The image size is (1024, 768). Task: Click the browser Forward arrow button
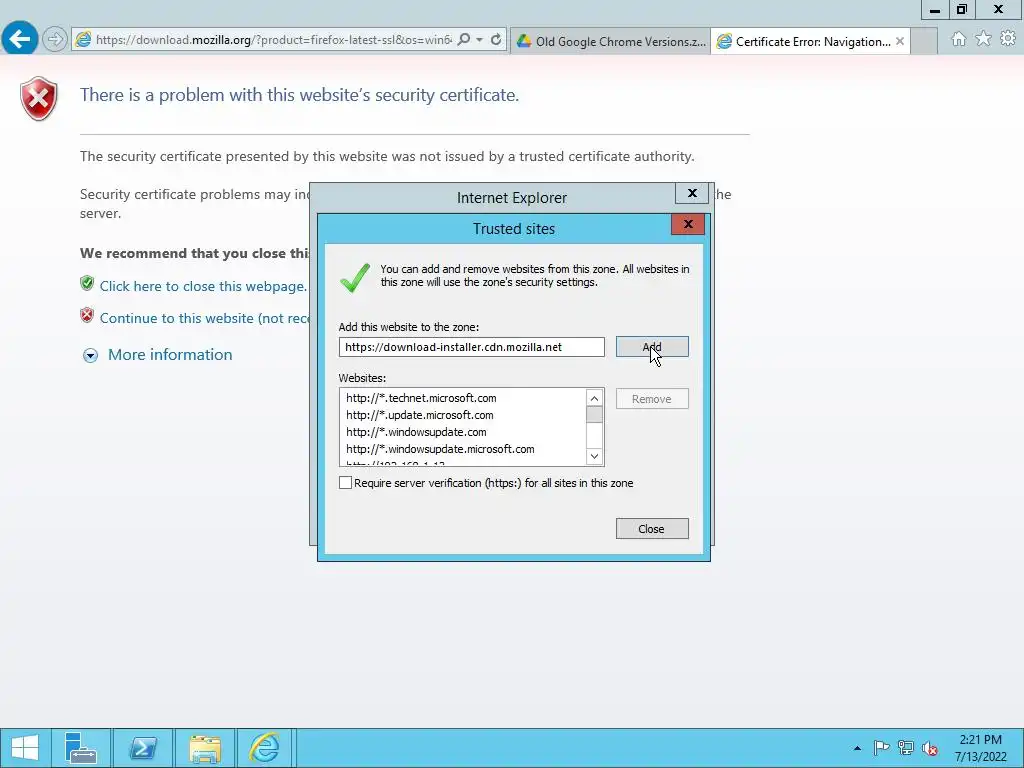tap(55, 40)
